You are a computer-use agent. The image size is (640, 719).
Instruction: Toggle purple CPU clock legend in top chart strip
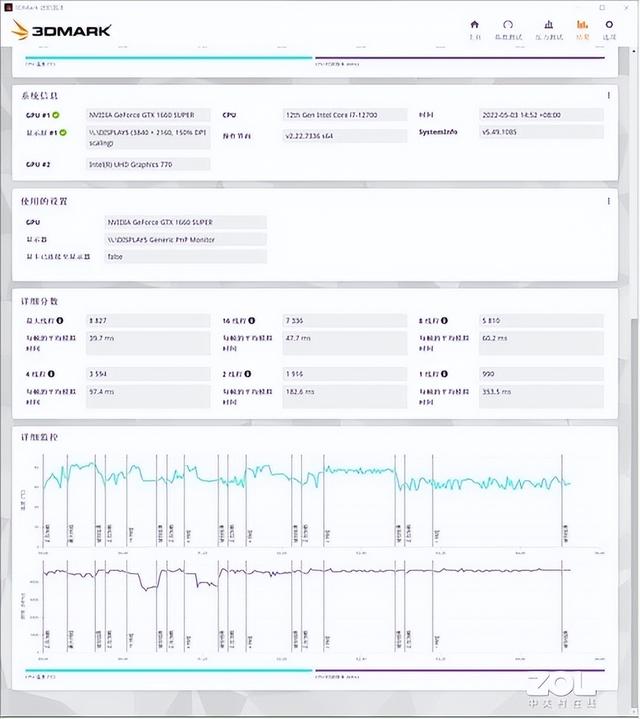[x=460, y=60]
